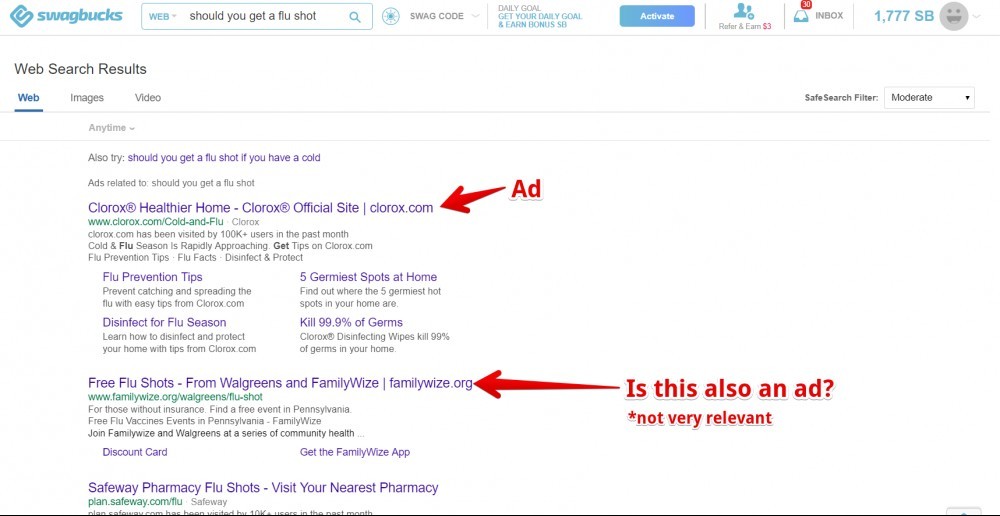Click 'Free Flu Vaccines Events in Pennsylvania - FamilyWize' text
1000x516 pixels.
(204, 421)
